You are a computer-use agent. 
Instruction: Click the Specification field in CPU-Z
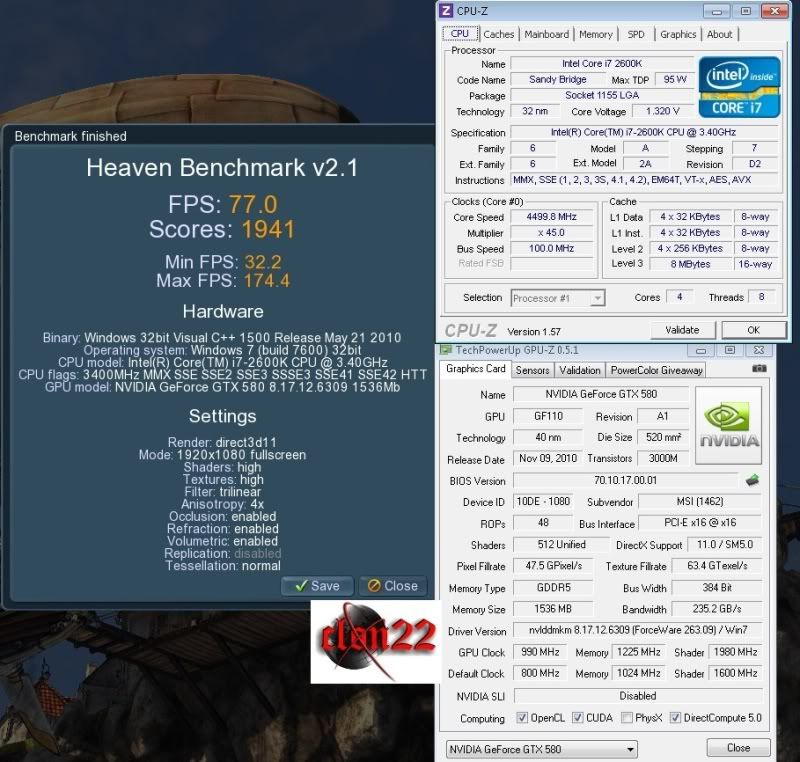tap(644, 132)
